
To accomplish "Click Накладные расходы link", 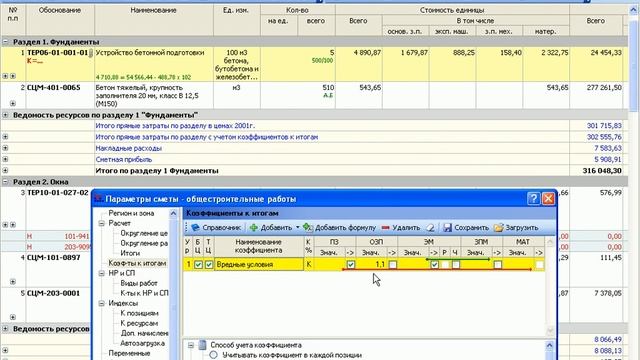I will click(x=129, y=148).
